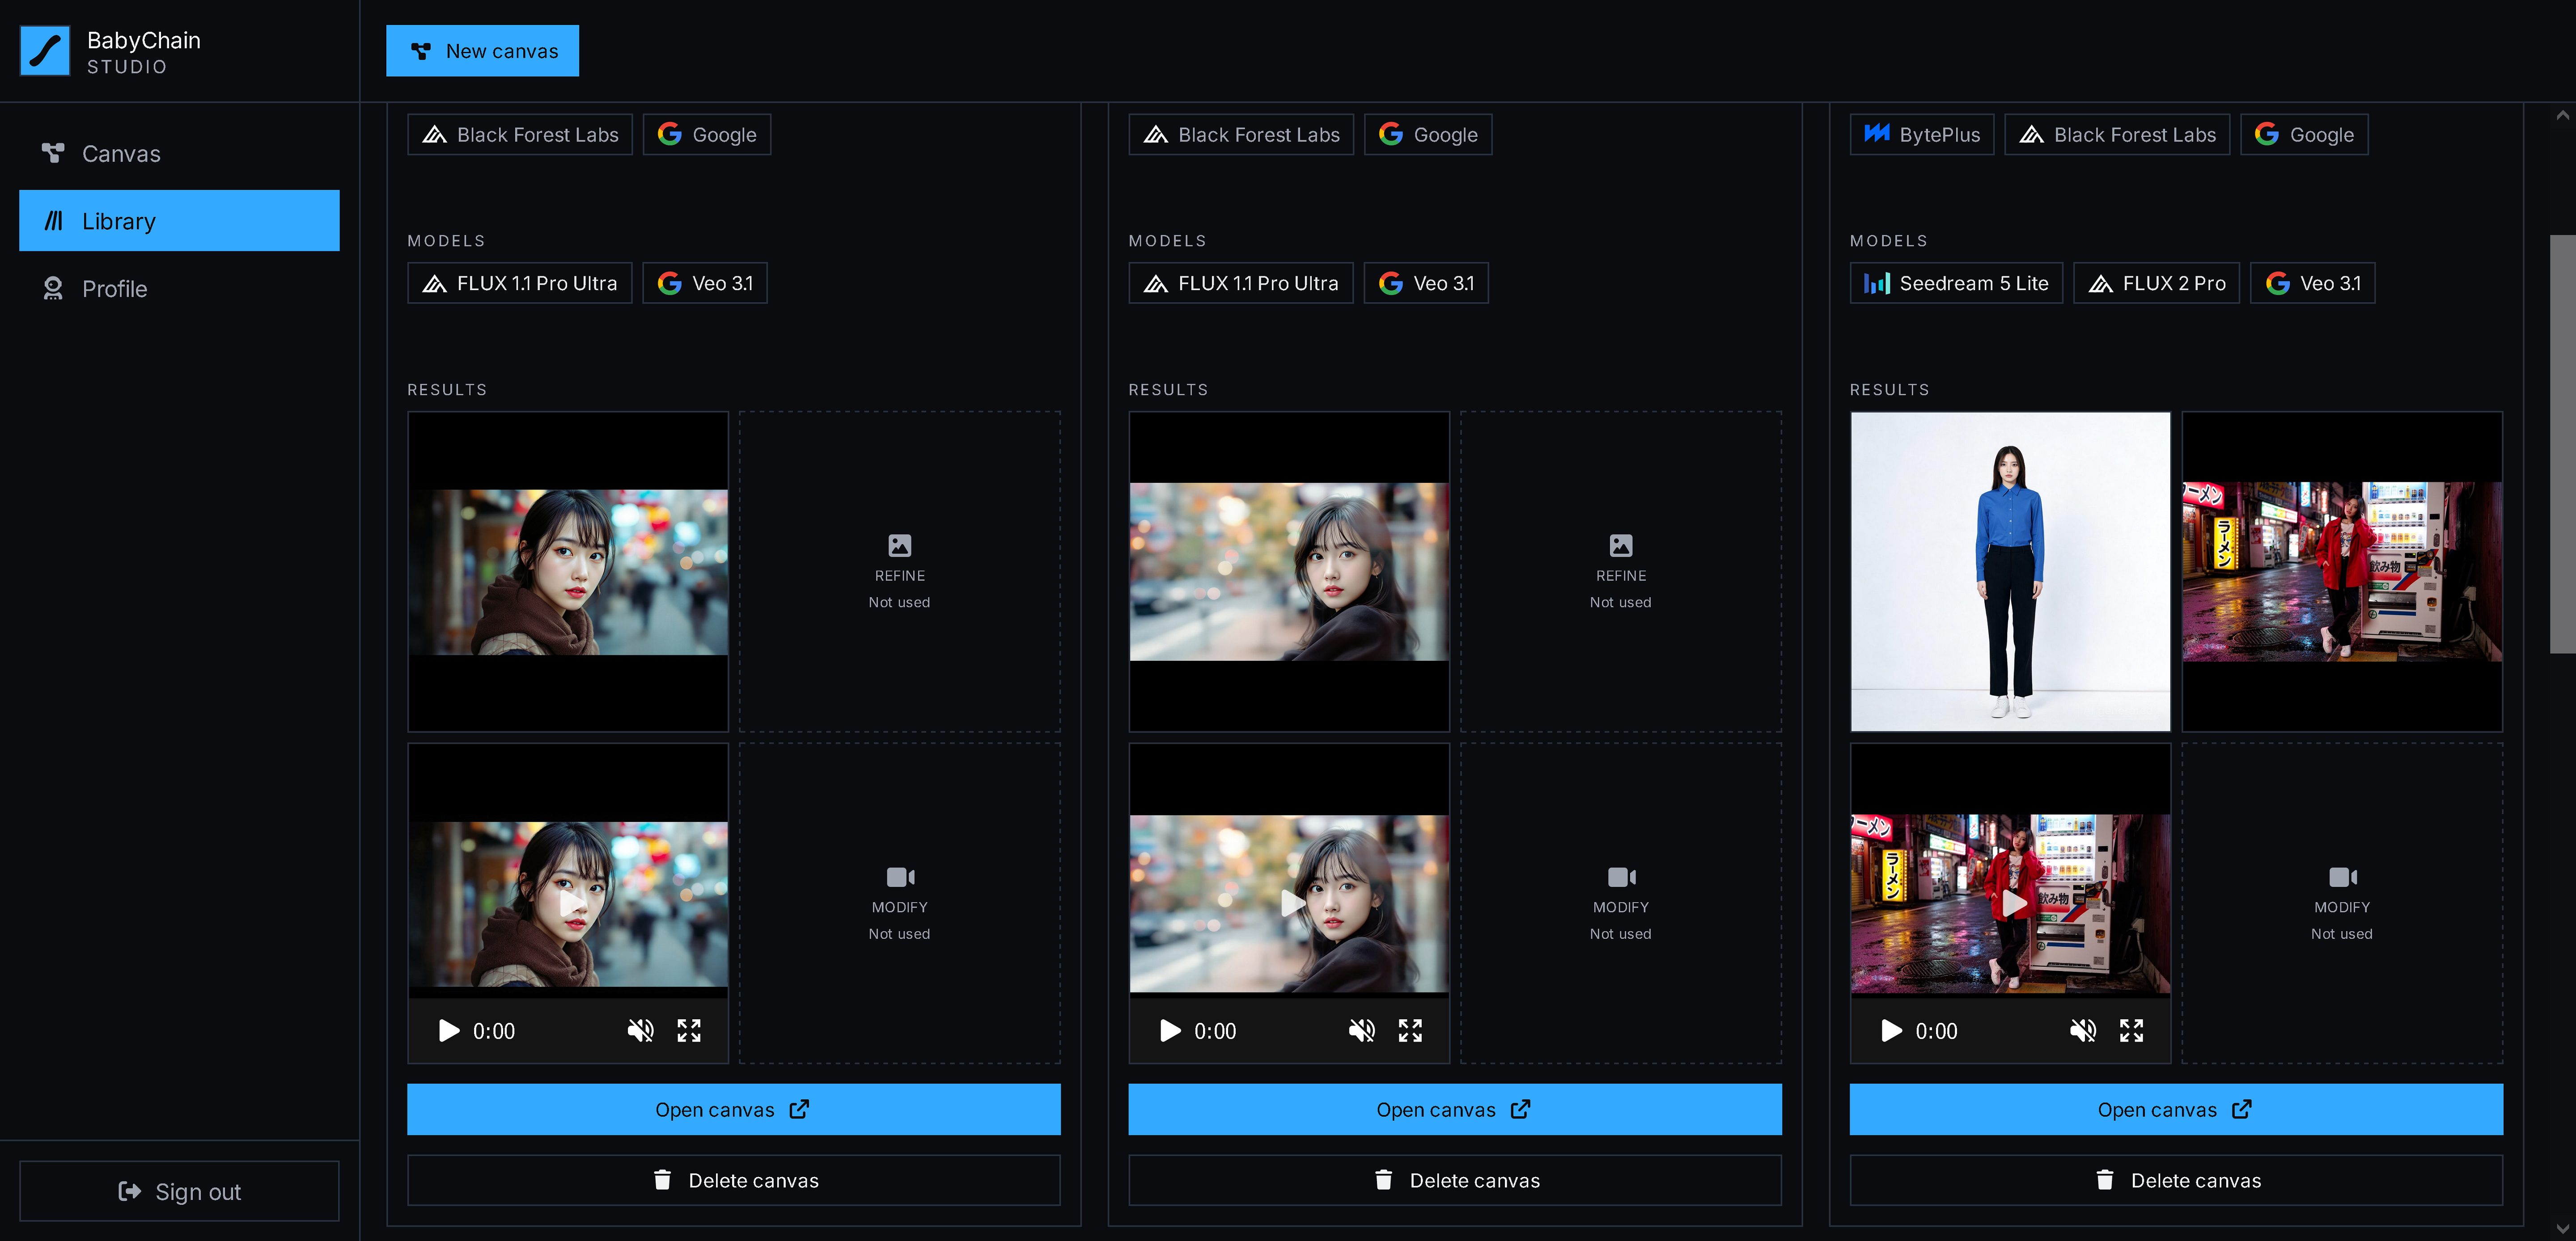Click Black Forest Labs tag in third card

[x=2117, y=135]
